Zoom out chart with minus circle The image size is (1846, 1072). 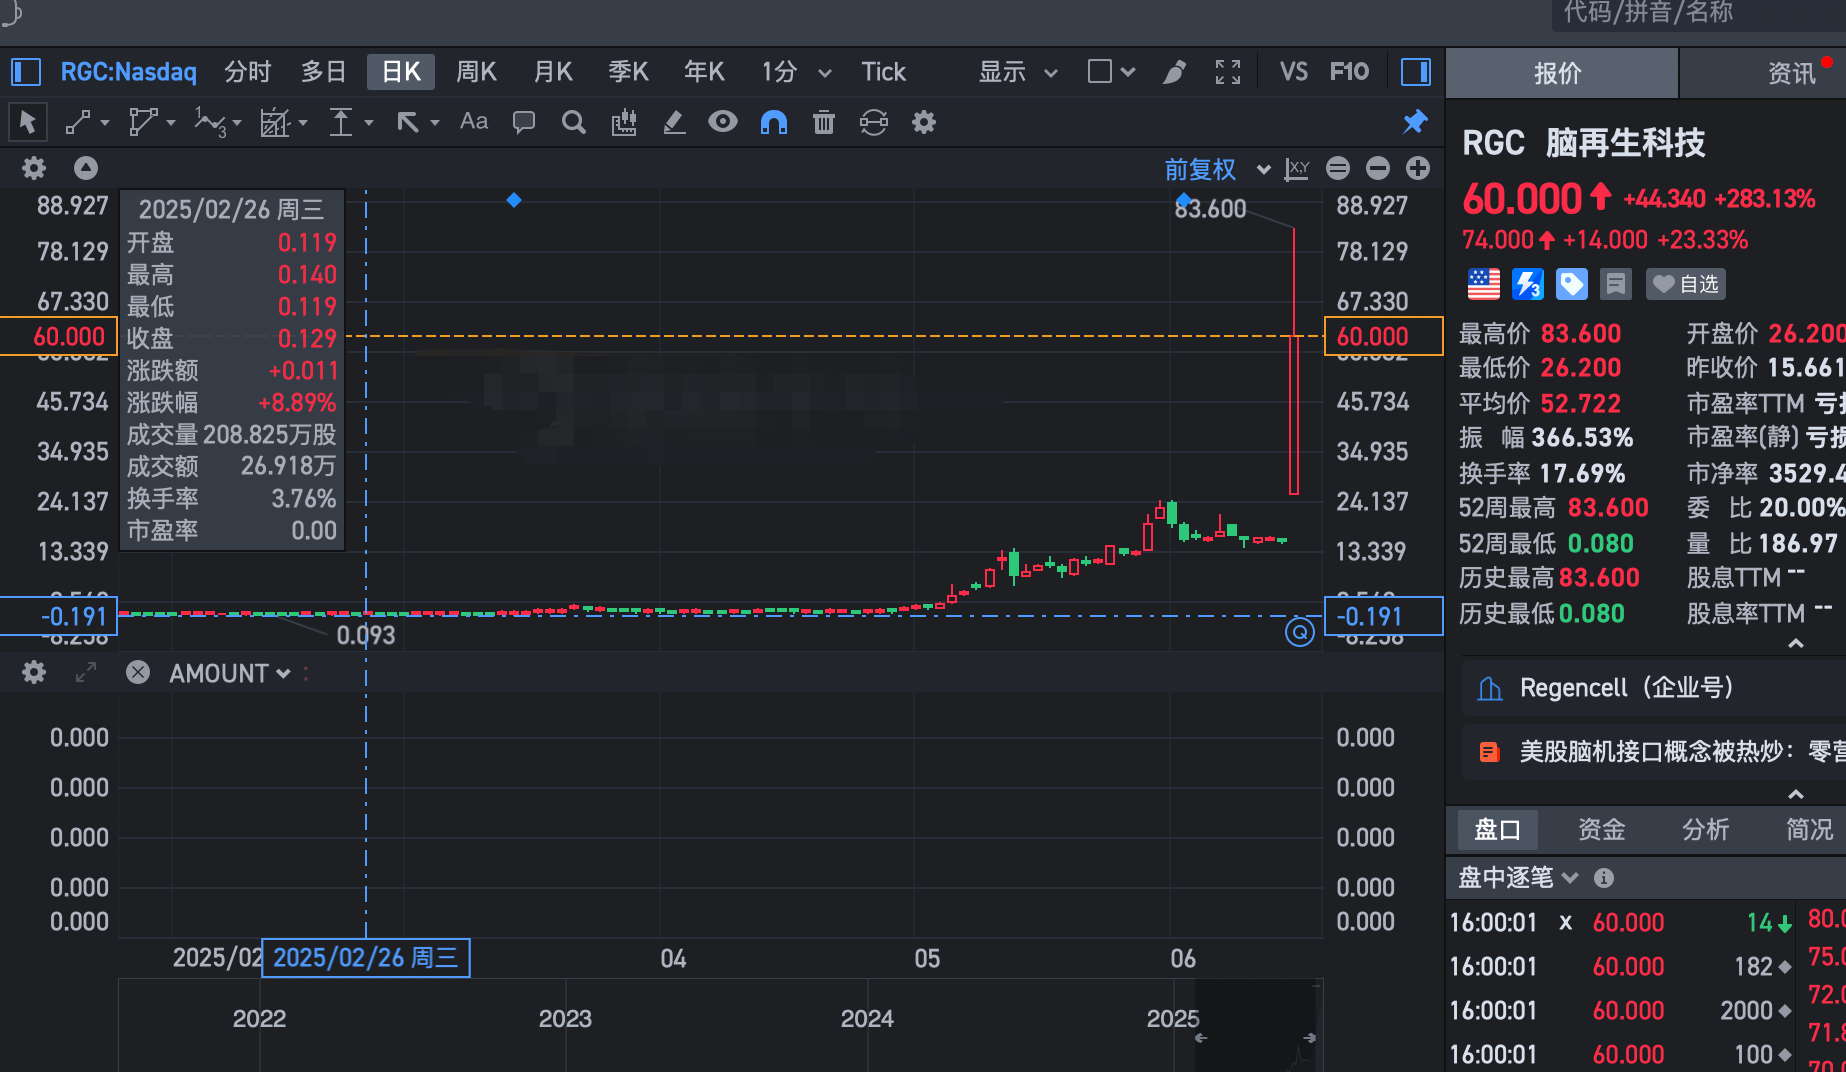1378,168
